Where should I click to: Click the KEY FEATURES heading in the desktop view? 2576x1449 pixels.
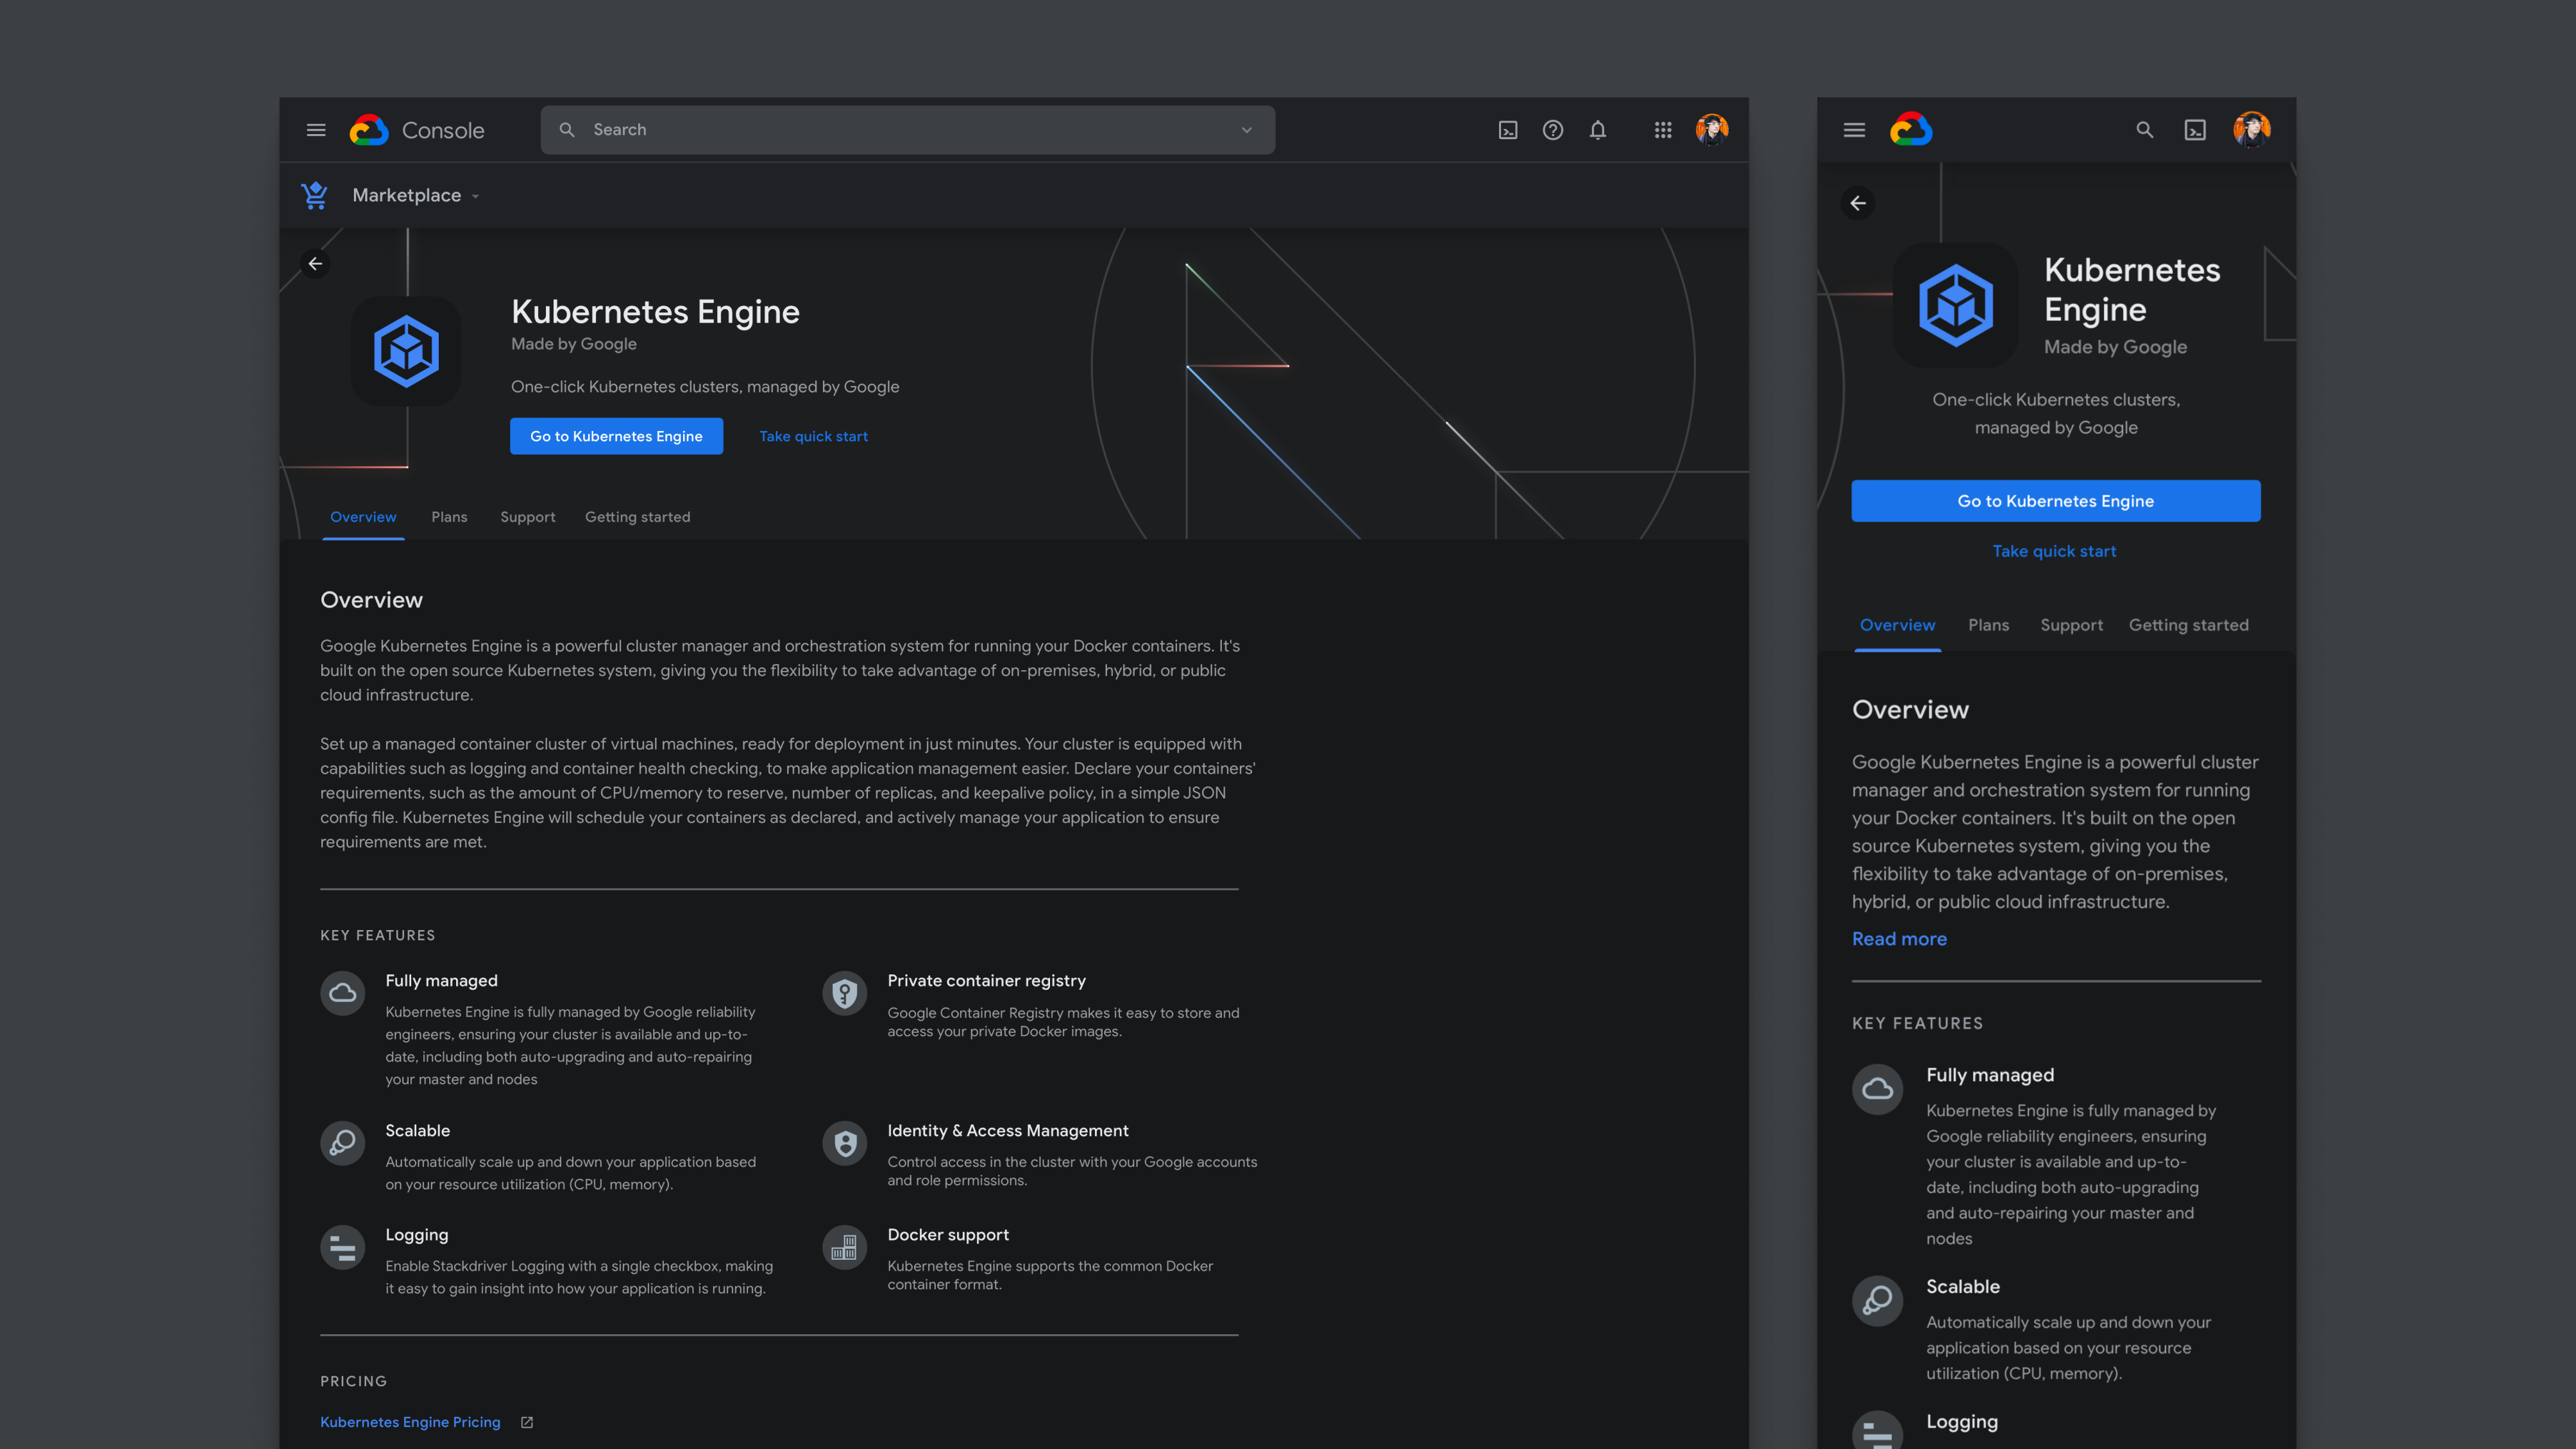coord(377,936)
